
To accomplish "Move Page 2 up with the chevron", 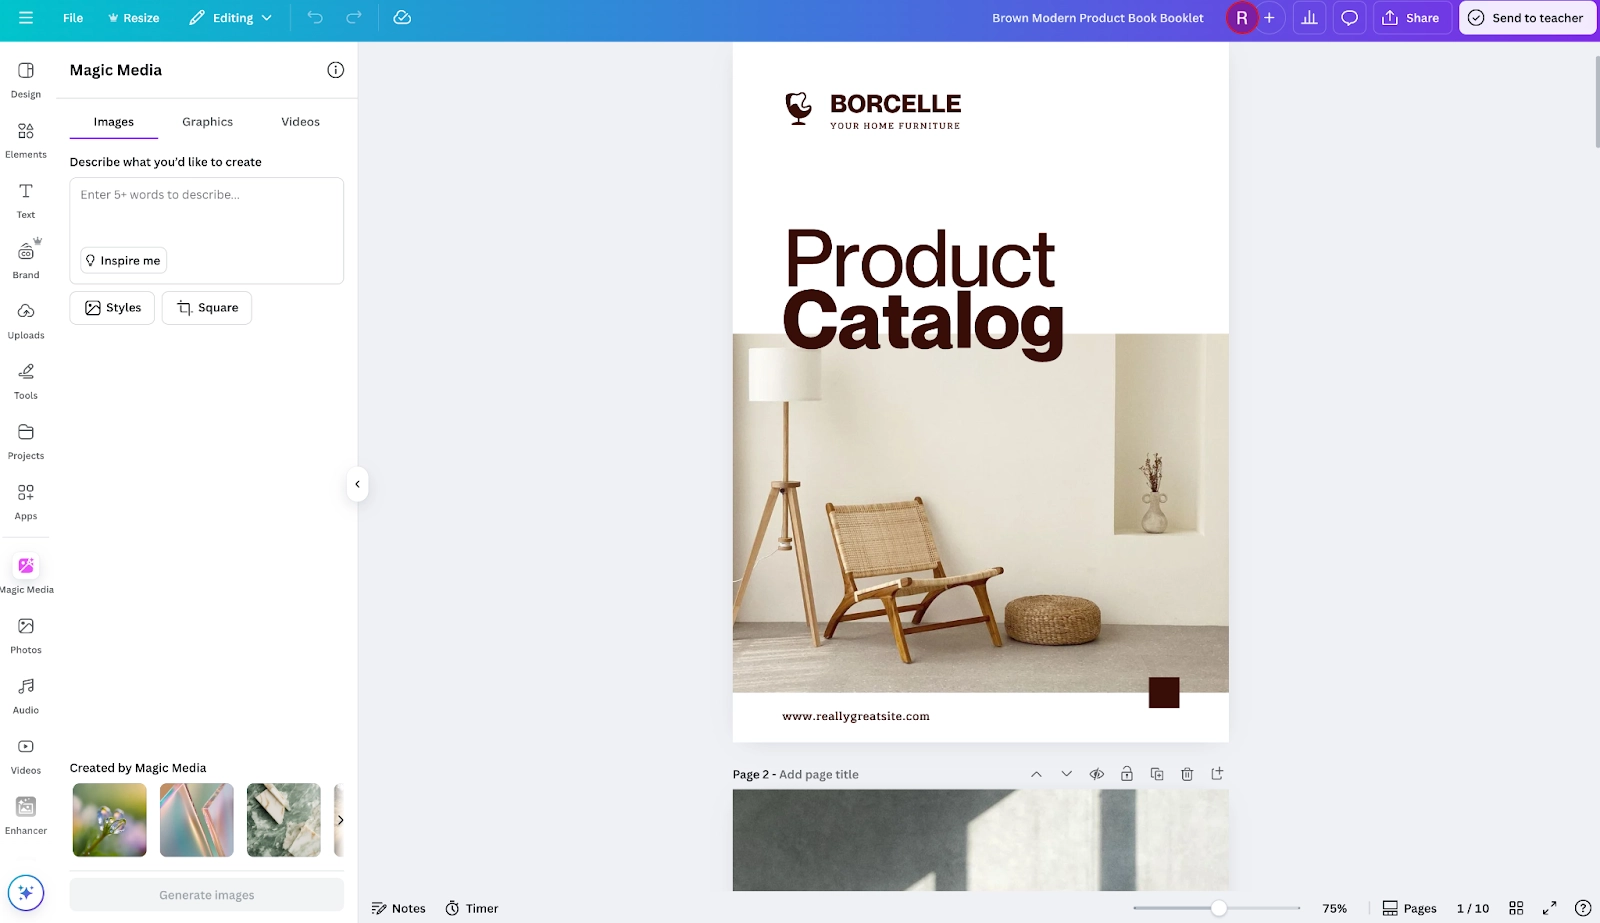I will (1037, 773).
